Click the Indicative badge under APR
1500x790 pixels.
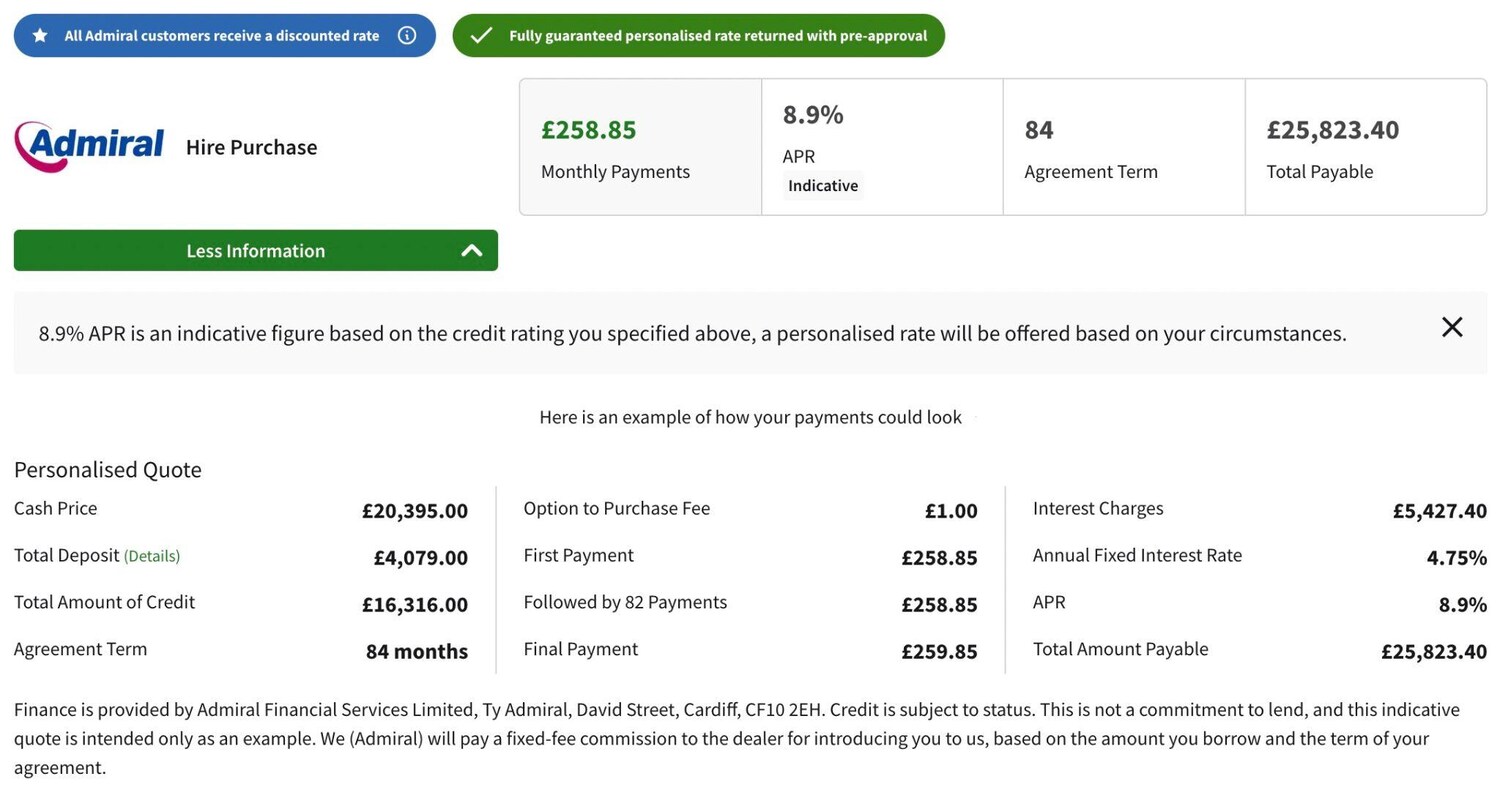pos(822,186)
